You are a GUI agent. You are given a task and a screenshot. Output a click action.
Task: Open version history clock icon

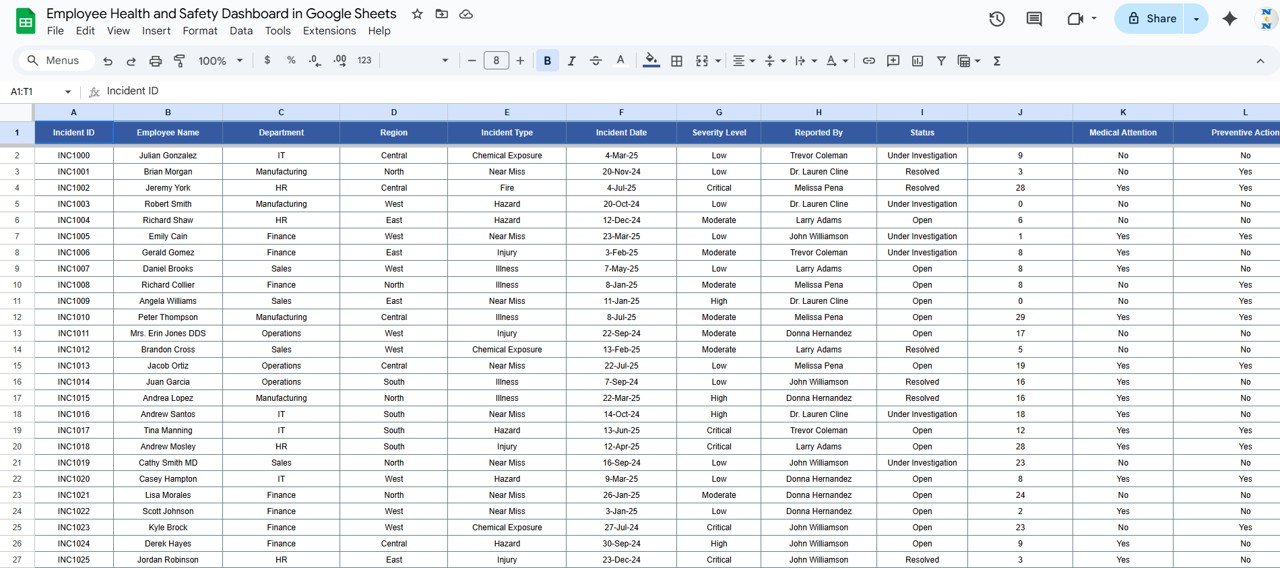(x=996, y=19)
